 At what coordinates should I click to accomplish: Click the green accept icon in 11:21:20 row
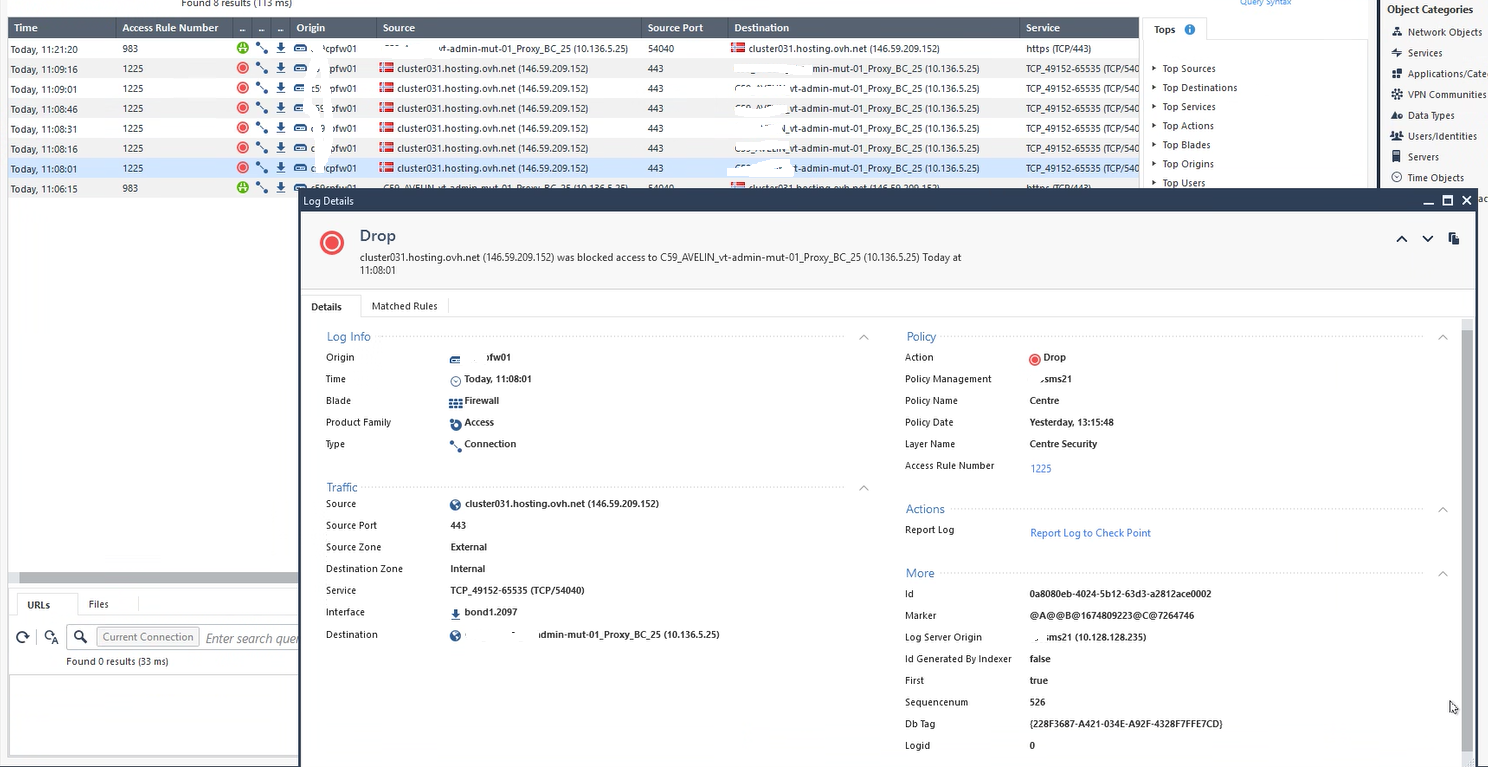(x=242, y=48)
